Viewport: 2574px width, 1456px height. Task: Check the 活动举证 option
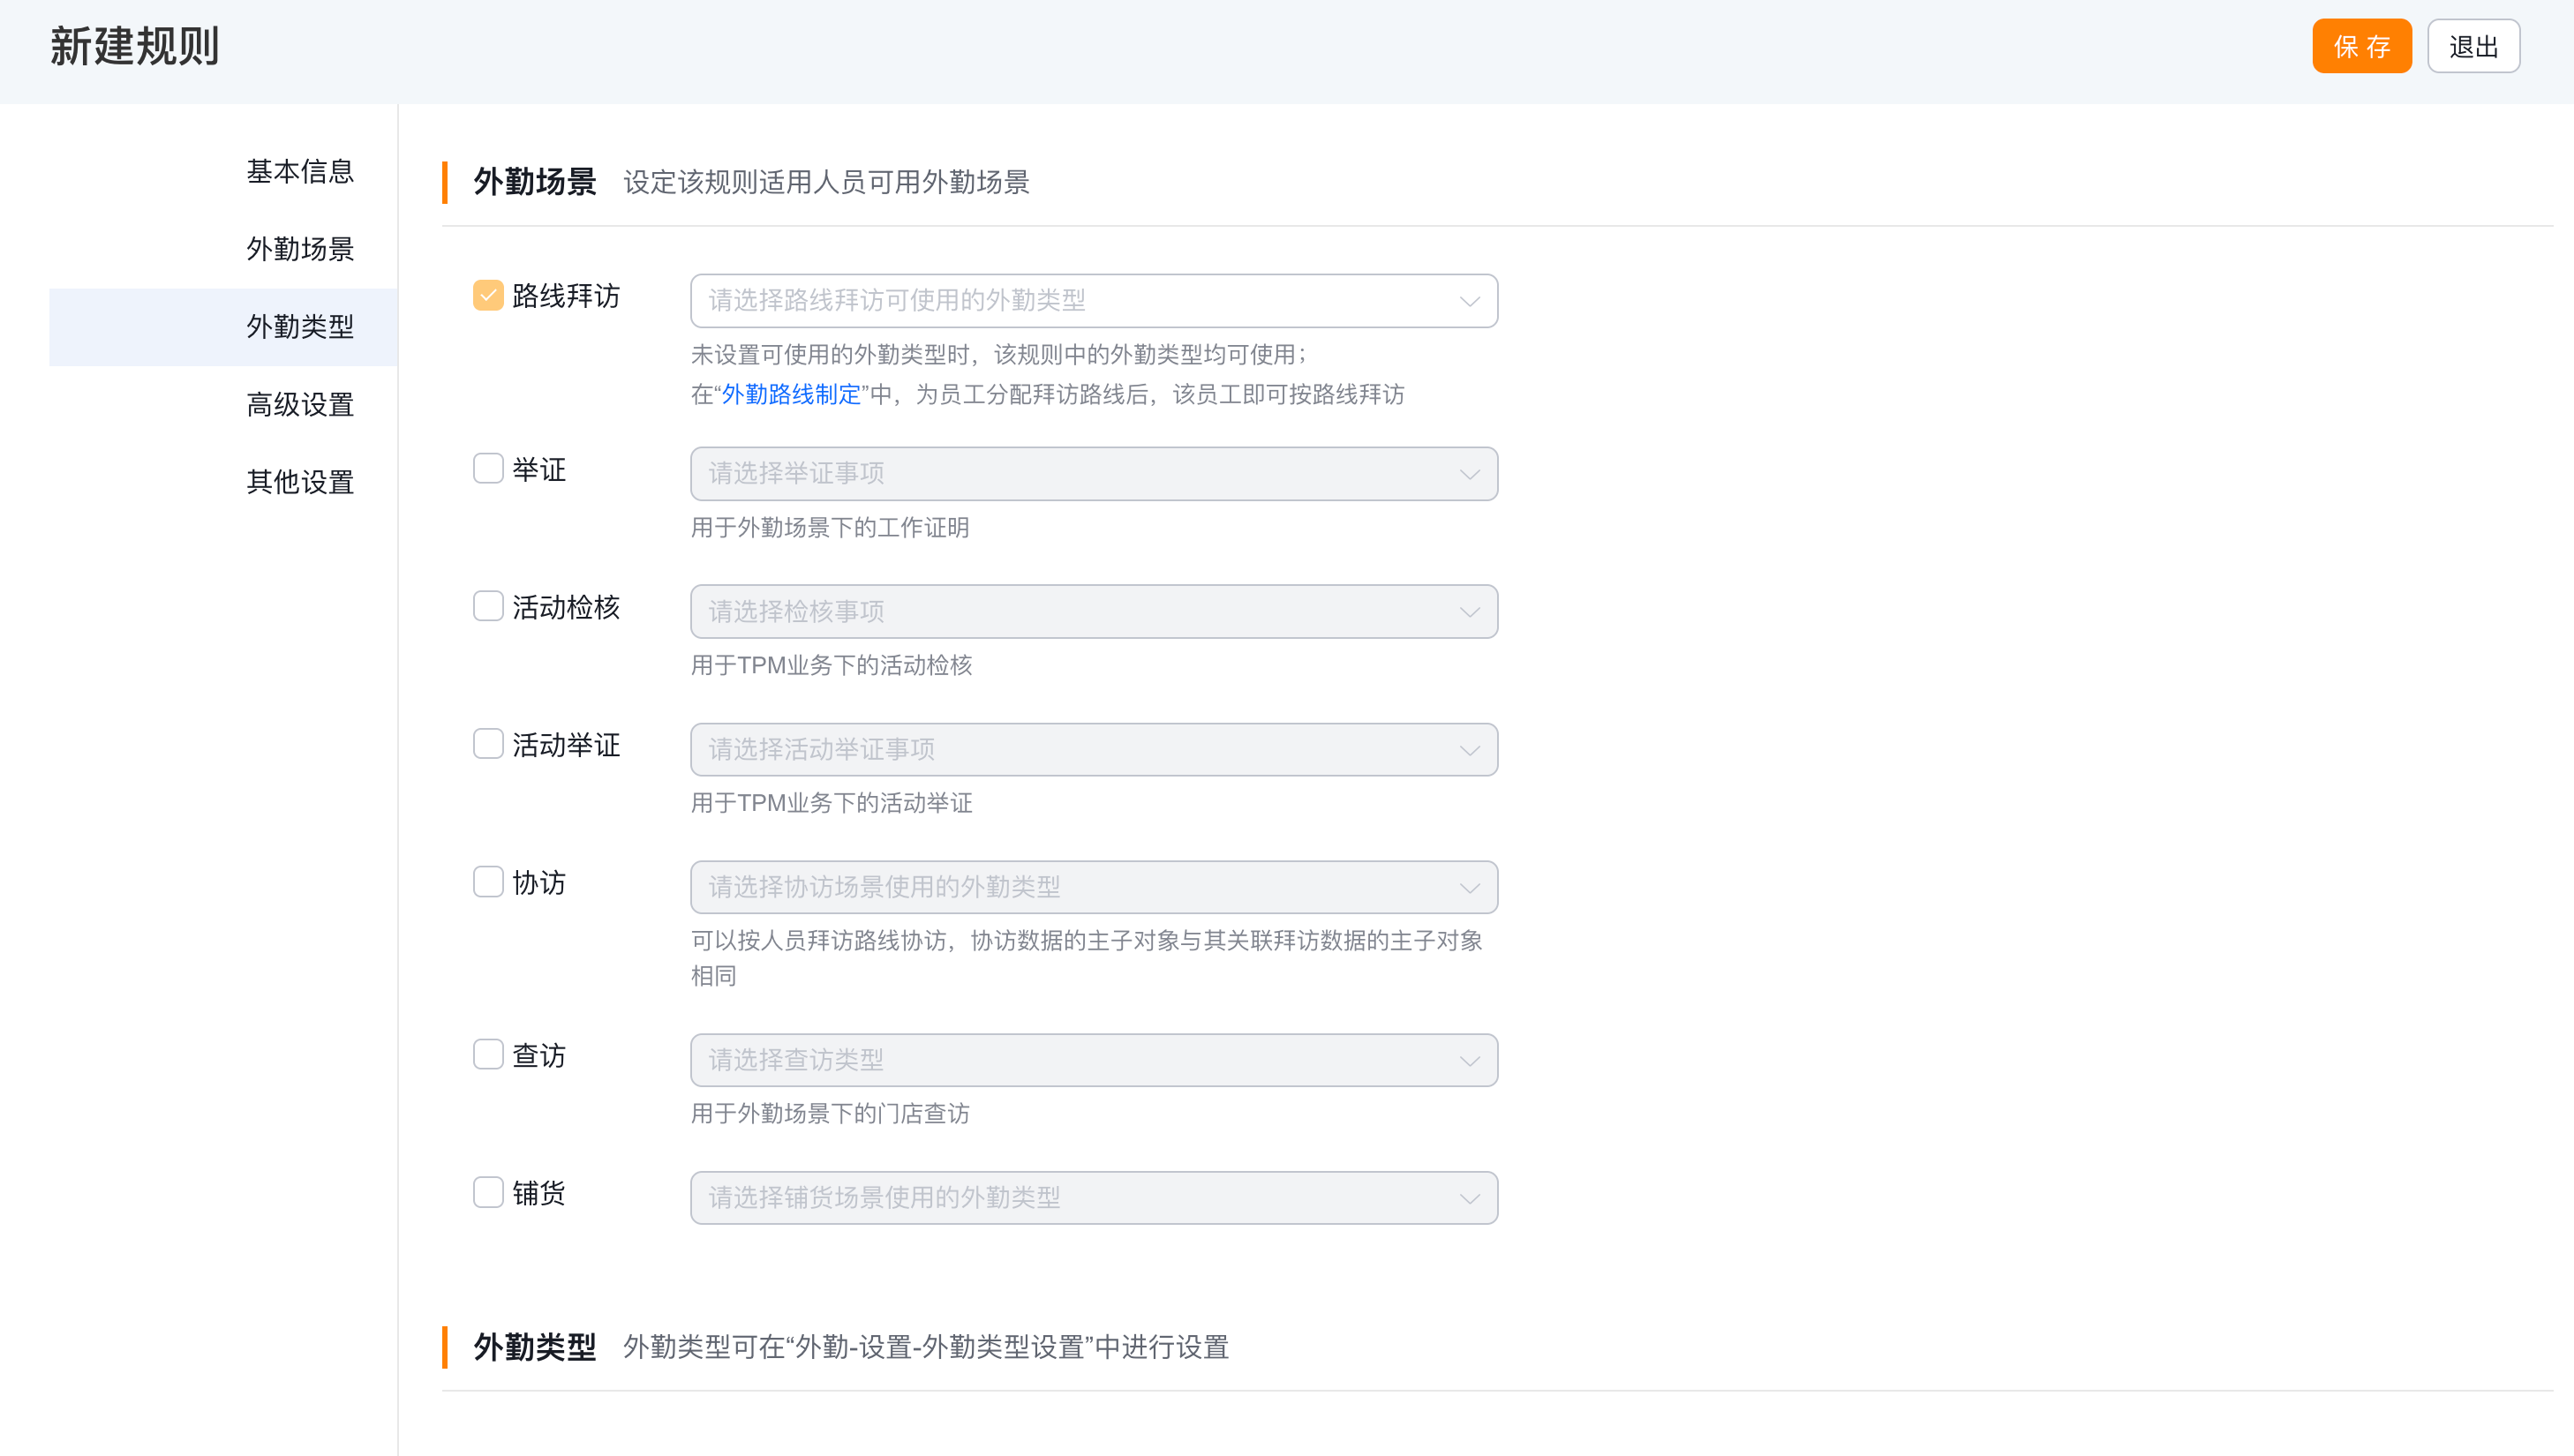pos(487,744)
